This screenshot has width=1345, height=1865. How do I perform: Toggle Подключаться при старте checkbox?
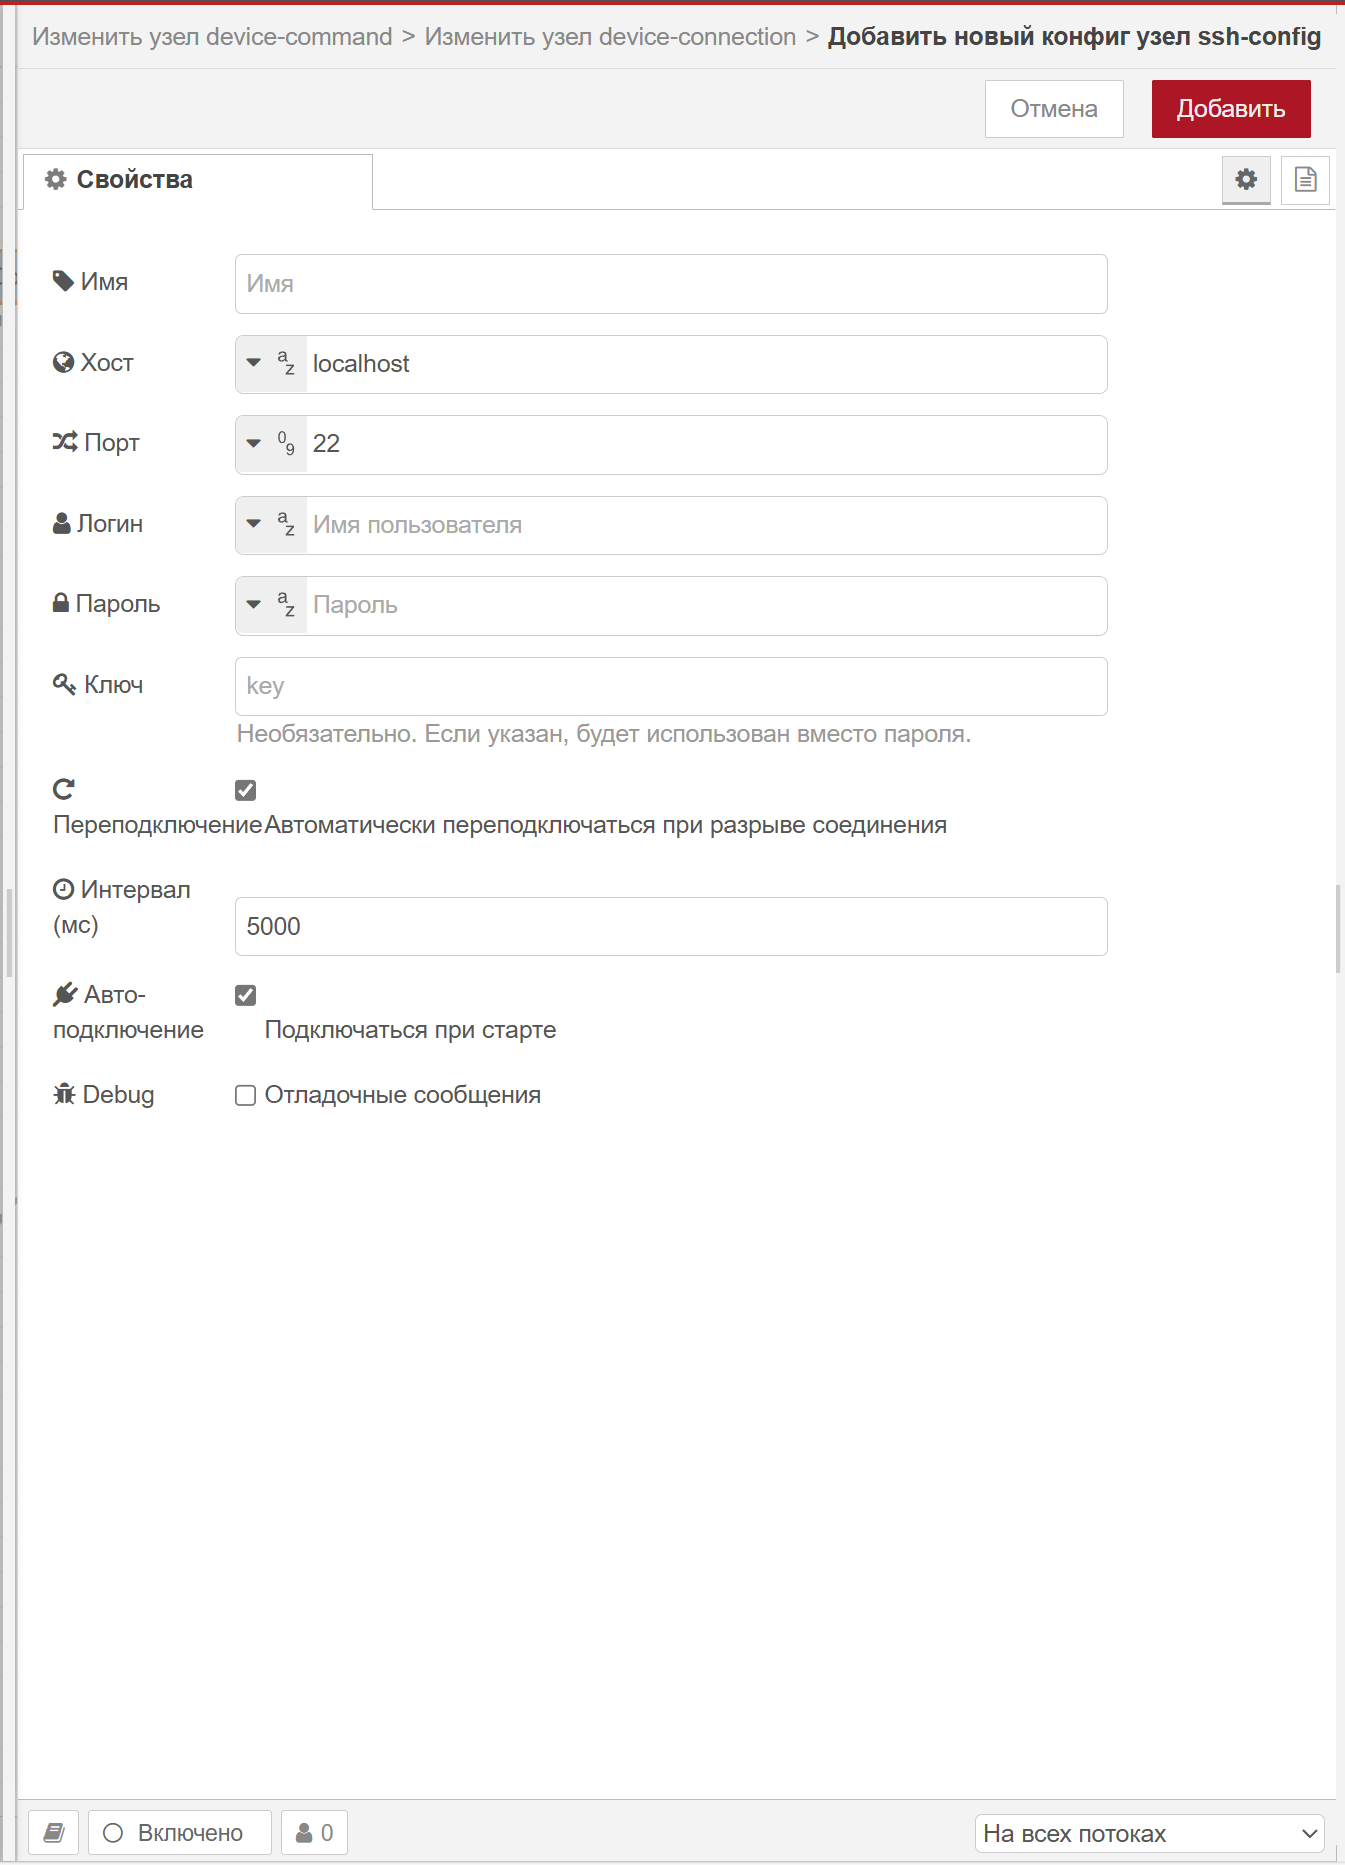tap(246, 995)
